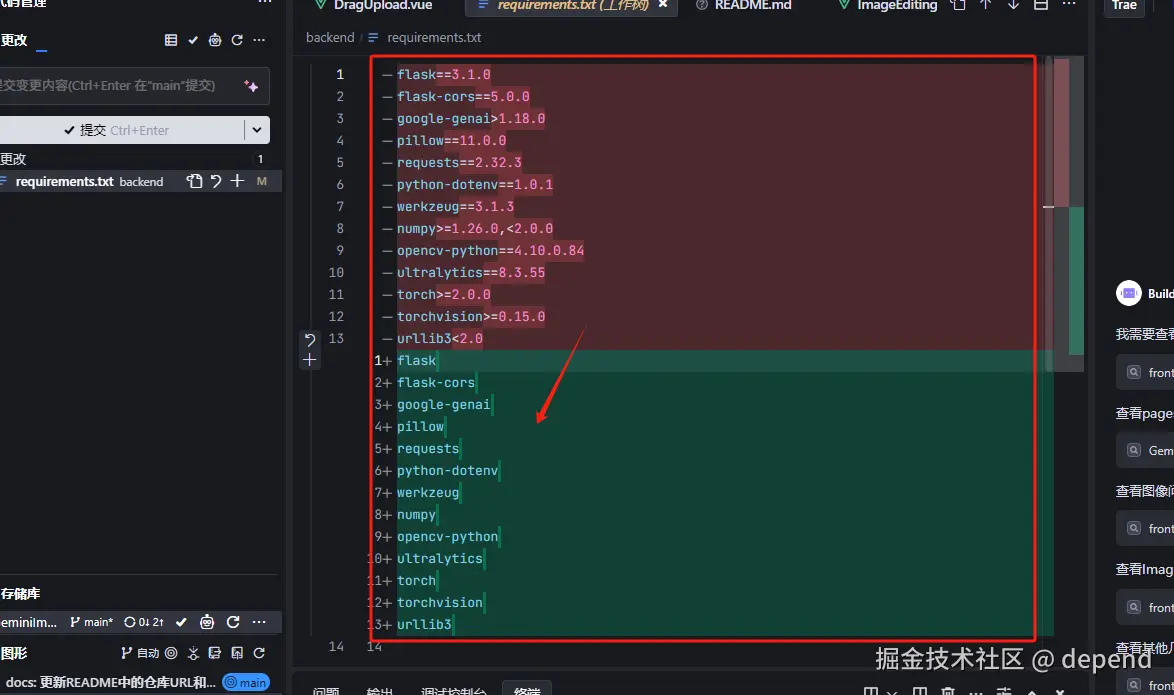Expand commit button dropdown arrow

pos(257,130)
